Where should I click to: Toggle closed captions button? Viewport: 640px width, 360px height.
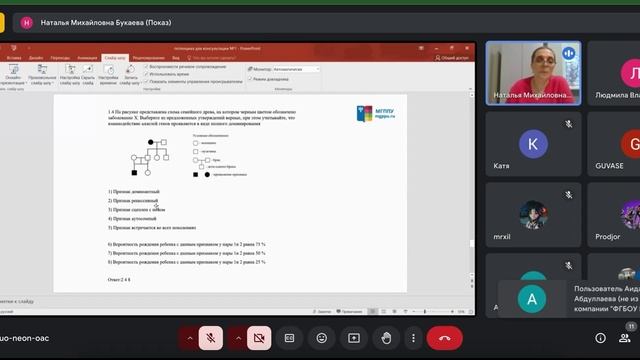[x=289, y=338]
